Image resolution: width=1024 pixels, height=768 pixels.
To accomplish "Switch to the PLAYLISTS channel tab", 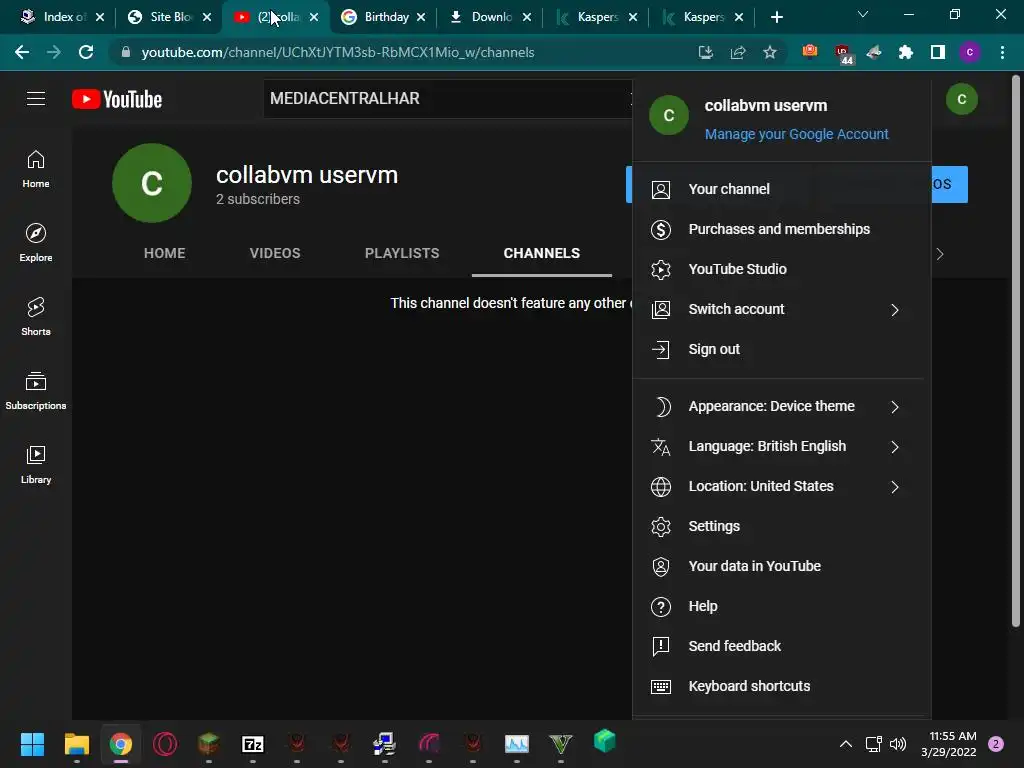I will point(402,253).
